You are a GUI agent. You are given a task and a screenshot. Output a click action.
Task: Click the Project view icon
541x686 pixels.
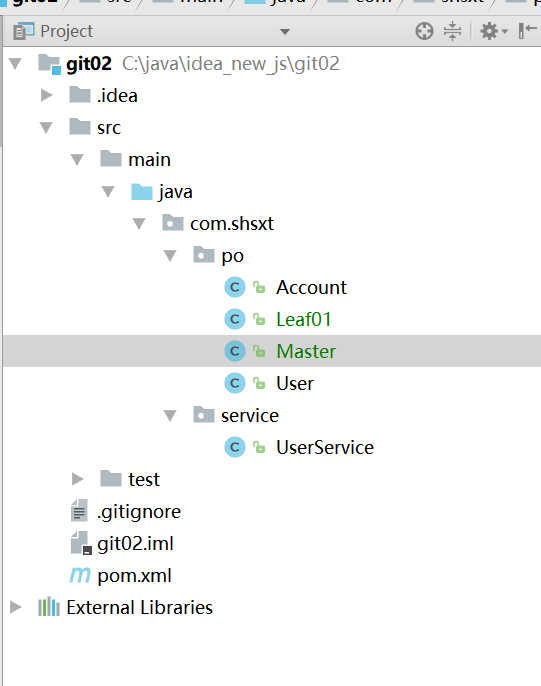[x=23, y=32]
